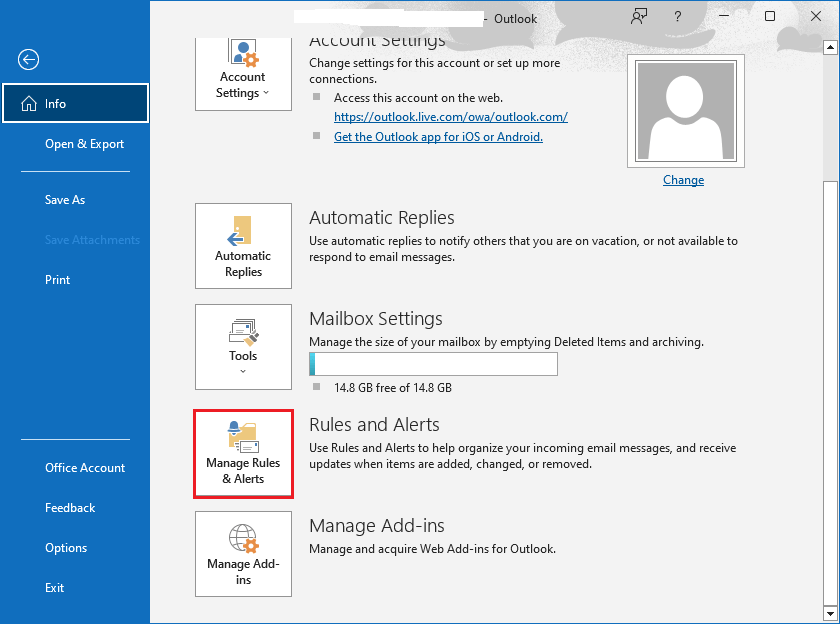Minimize the Outlook window
Viewport: 840px width, 624px height.
pos(724,17)
